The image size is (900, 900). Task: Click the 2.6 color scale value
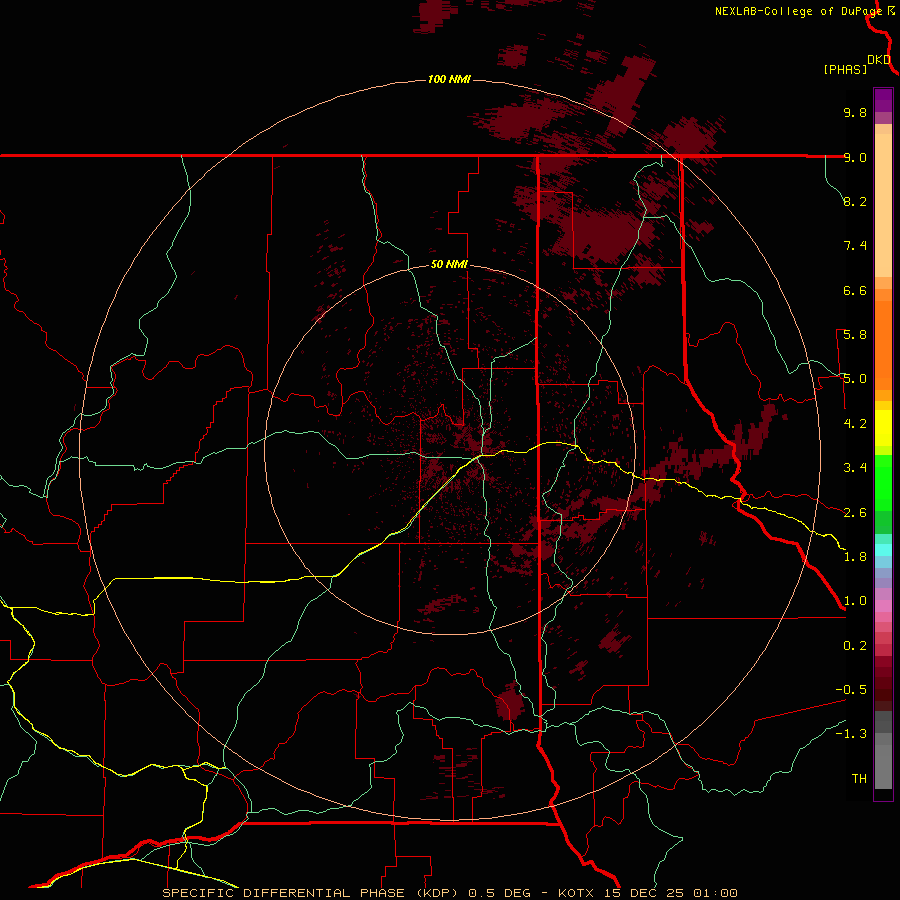pos(855,512)
